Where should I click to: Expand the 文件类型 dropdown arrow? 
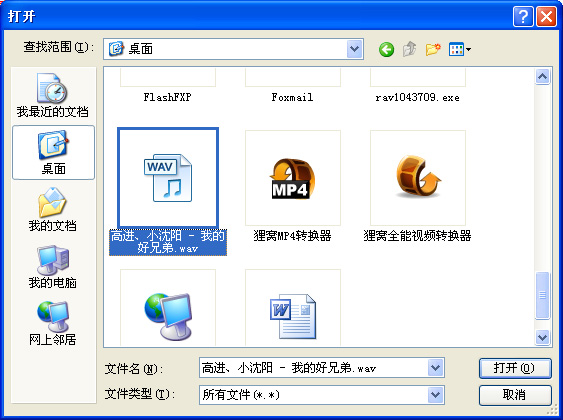coord(436,395)
